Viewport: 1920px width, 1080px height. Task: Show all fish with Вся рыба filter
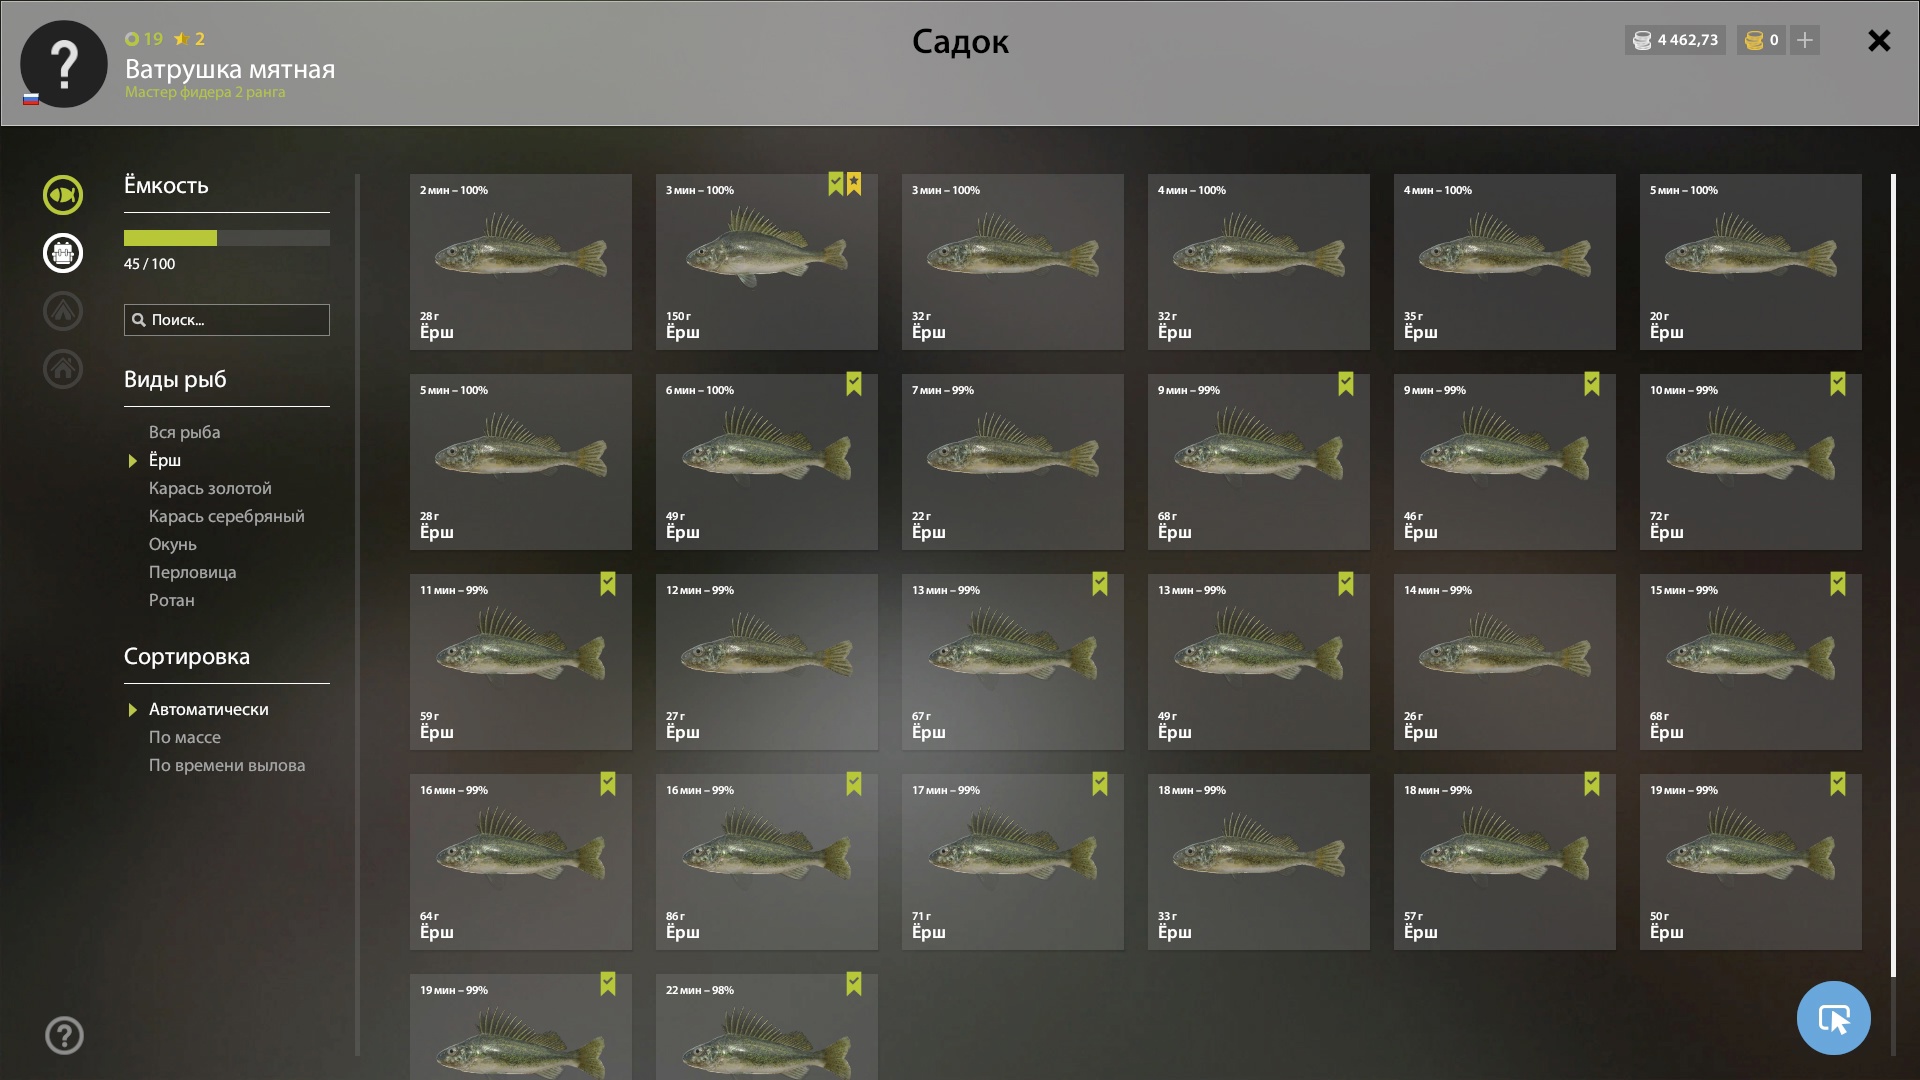pyautogui.click(x=185, y=432)
